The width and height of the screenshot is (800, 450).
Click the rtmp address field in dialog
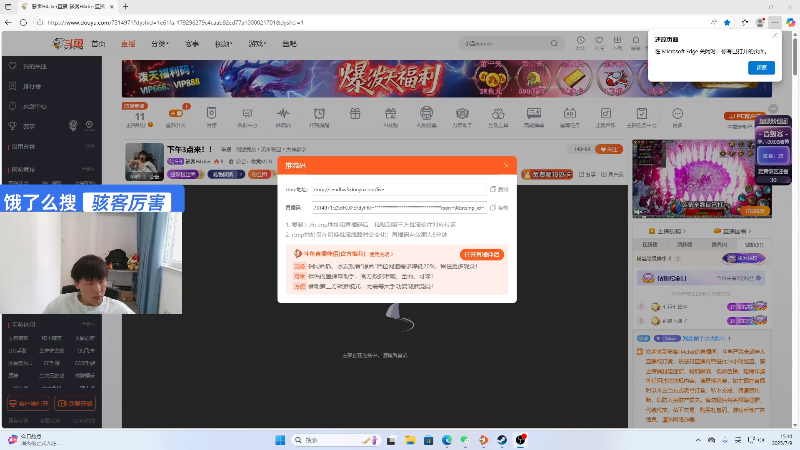(399, 189)
